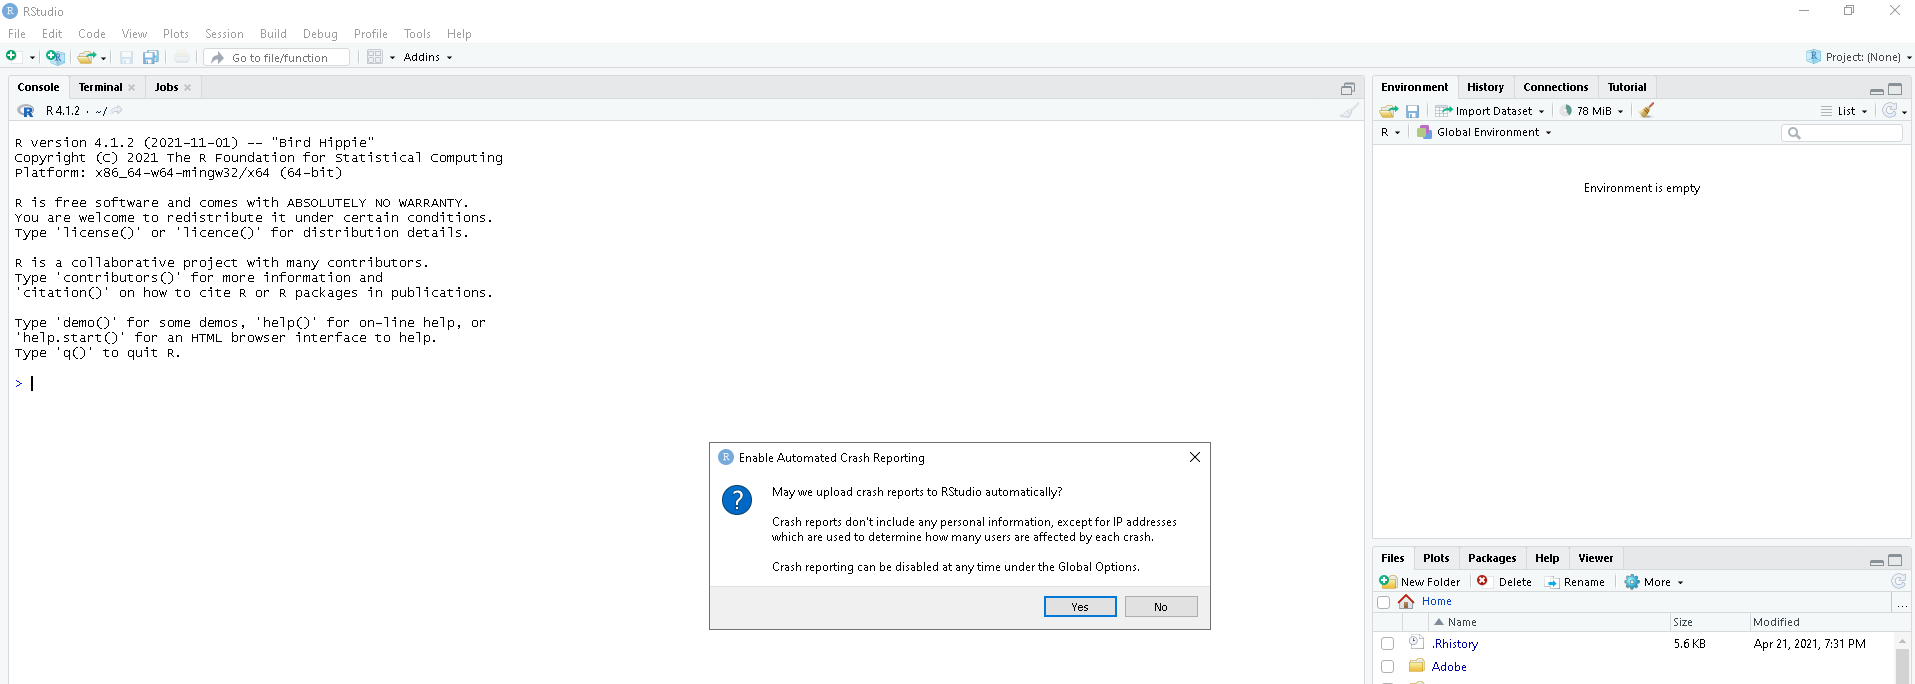1915x684 pixels.
Task: Click the Clear console broom icon
Action: pos(1349,111)
